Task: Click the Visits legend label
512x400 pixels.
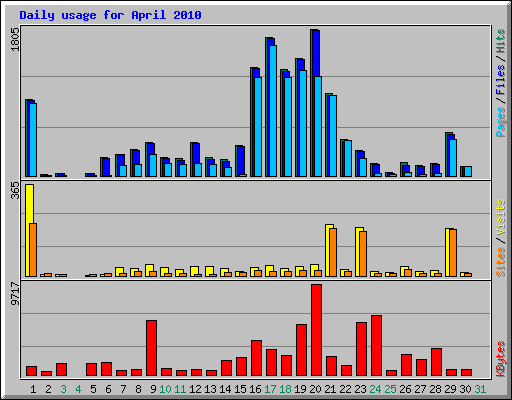Action: (501, 217)
